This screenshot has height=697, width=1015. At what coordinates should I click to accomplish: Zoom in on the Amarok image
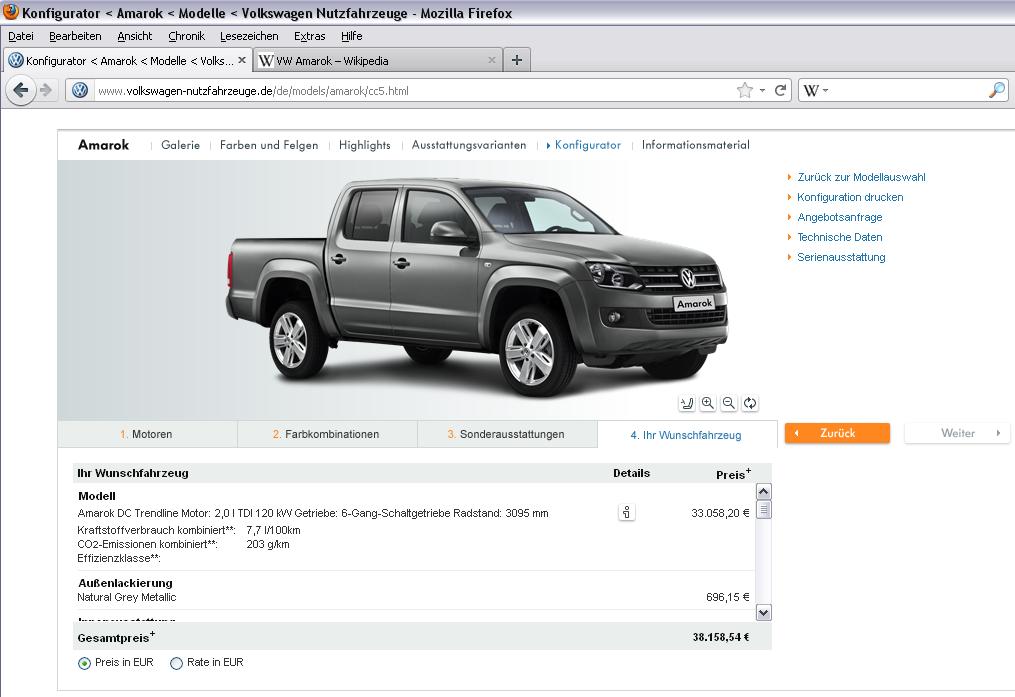pyautogui.click(x=708, y=403)
